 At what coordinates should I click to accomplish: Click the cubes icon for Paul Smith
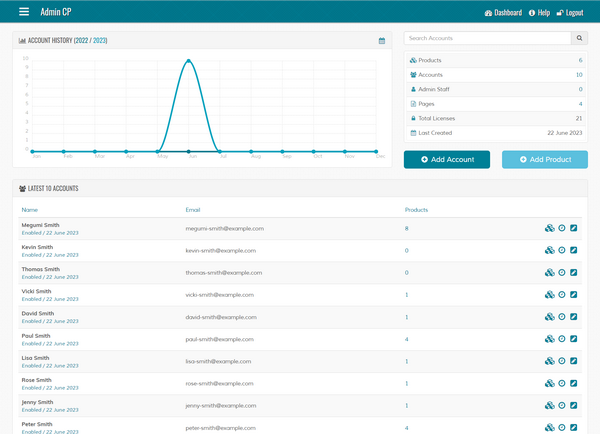(549, 339)
